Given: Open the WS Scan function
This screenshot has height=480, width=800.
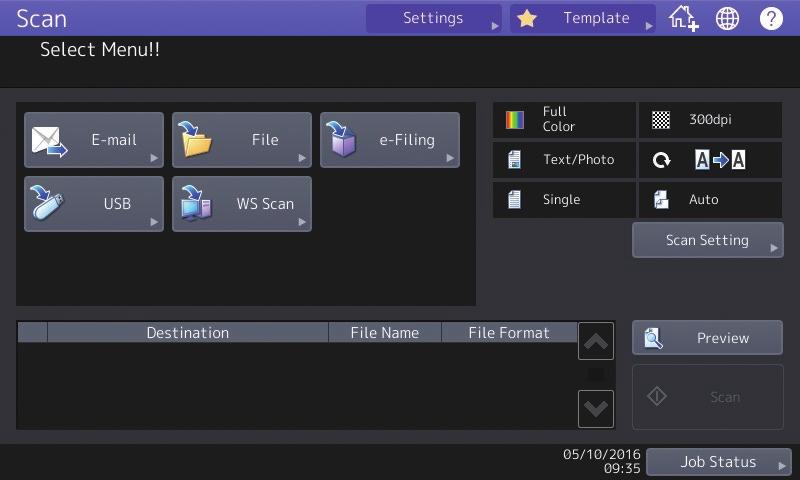Looking at the screenshot, I should [242, 204].
